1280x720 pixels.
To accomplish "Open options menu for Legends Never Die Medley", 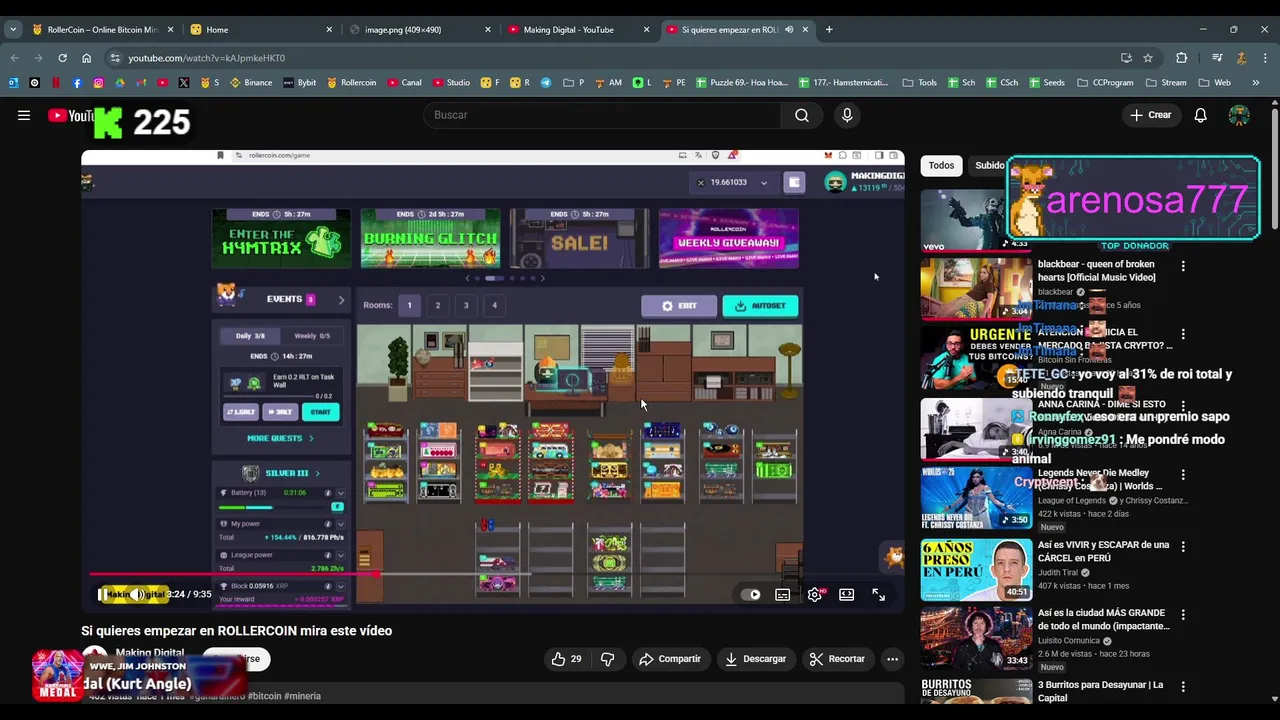I will 1183,475.
